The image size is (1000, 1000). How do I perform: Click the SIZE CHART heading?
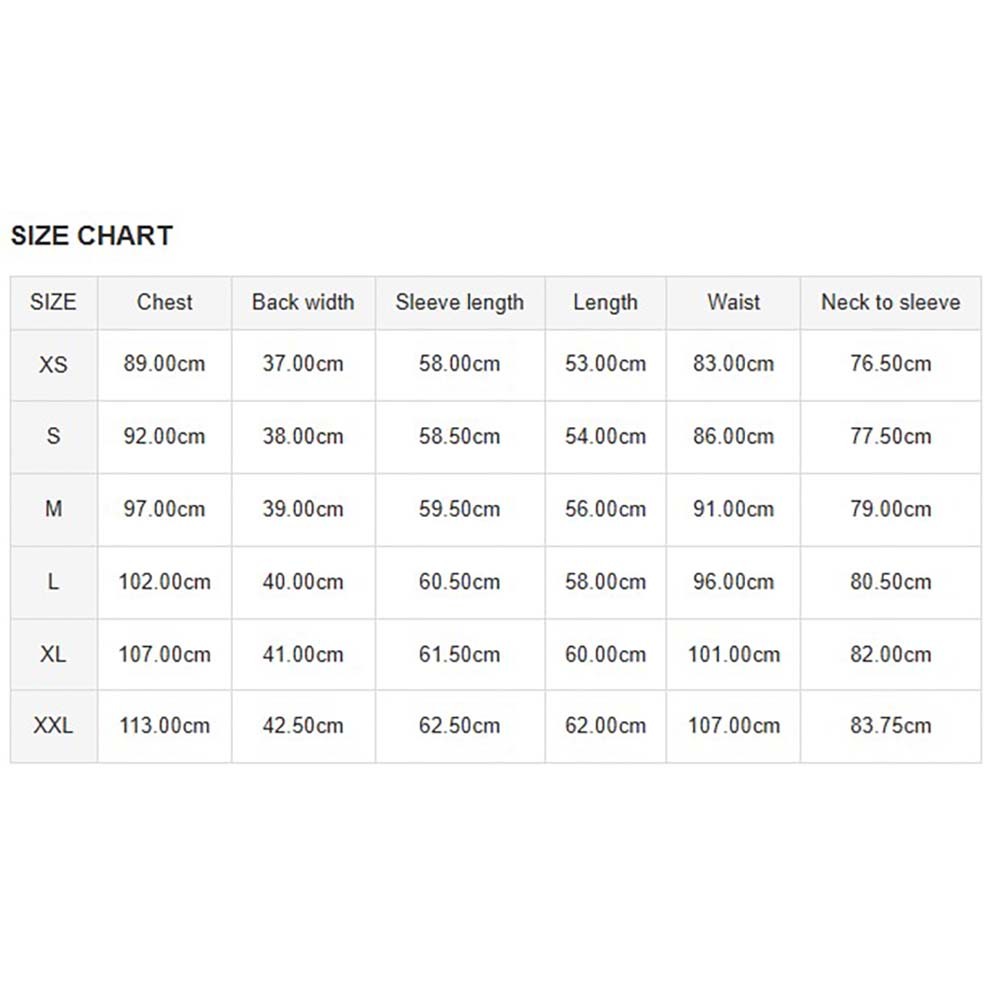(92, 236)
